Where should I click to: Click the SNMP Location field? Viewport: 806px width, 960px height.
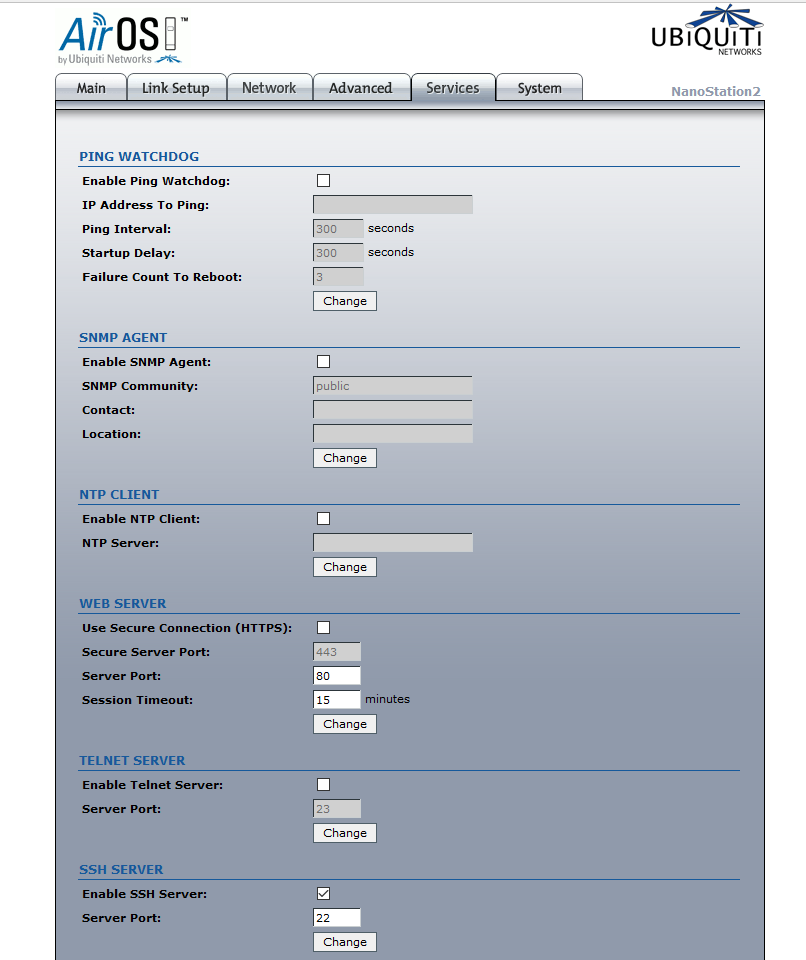(x=393, y=433)
